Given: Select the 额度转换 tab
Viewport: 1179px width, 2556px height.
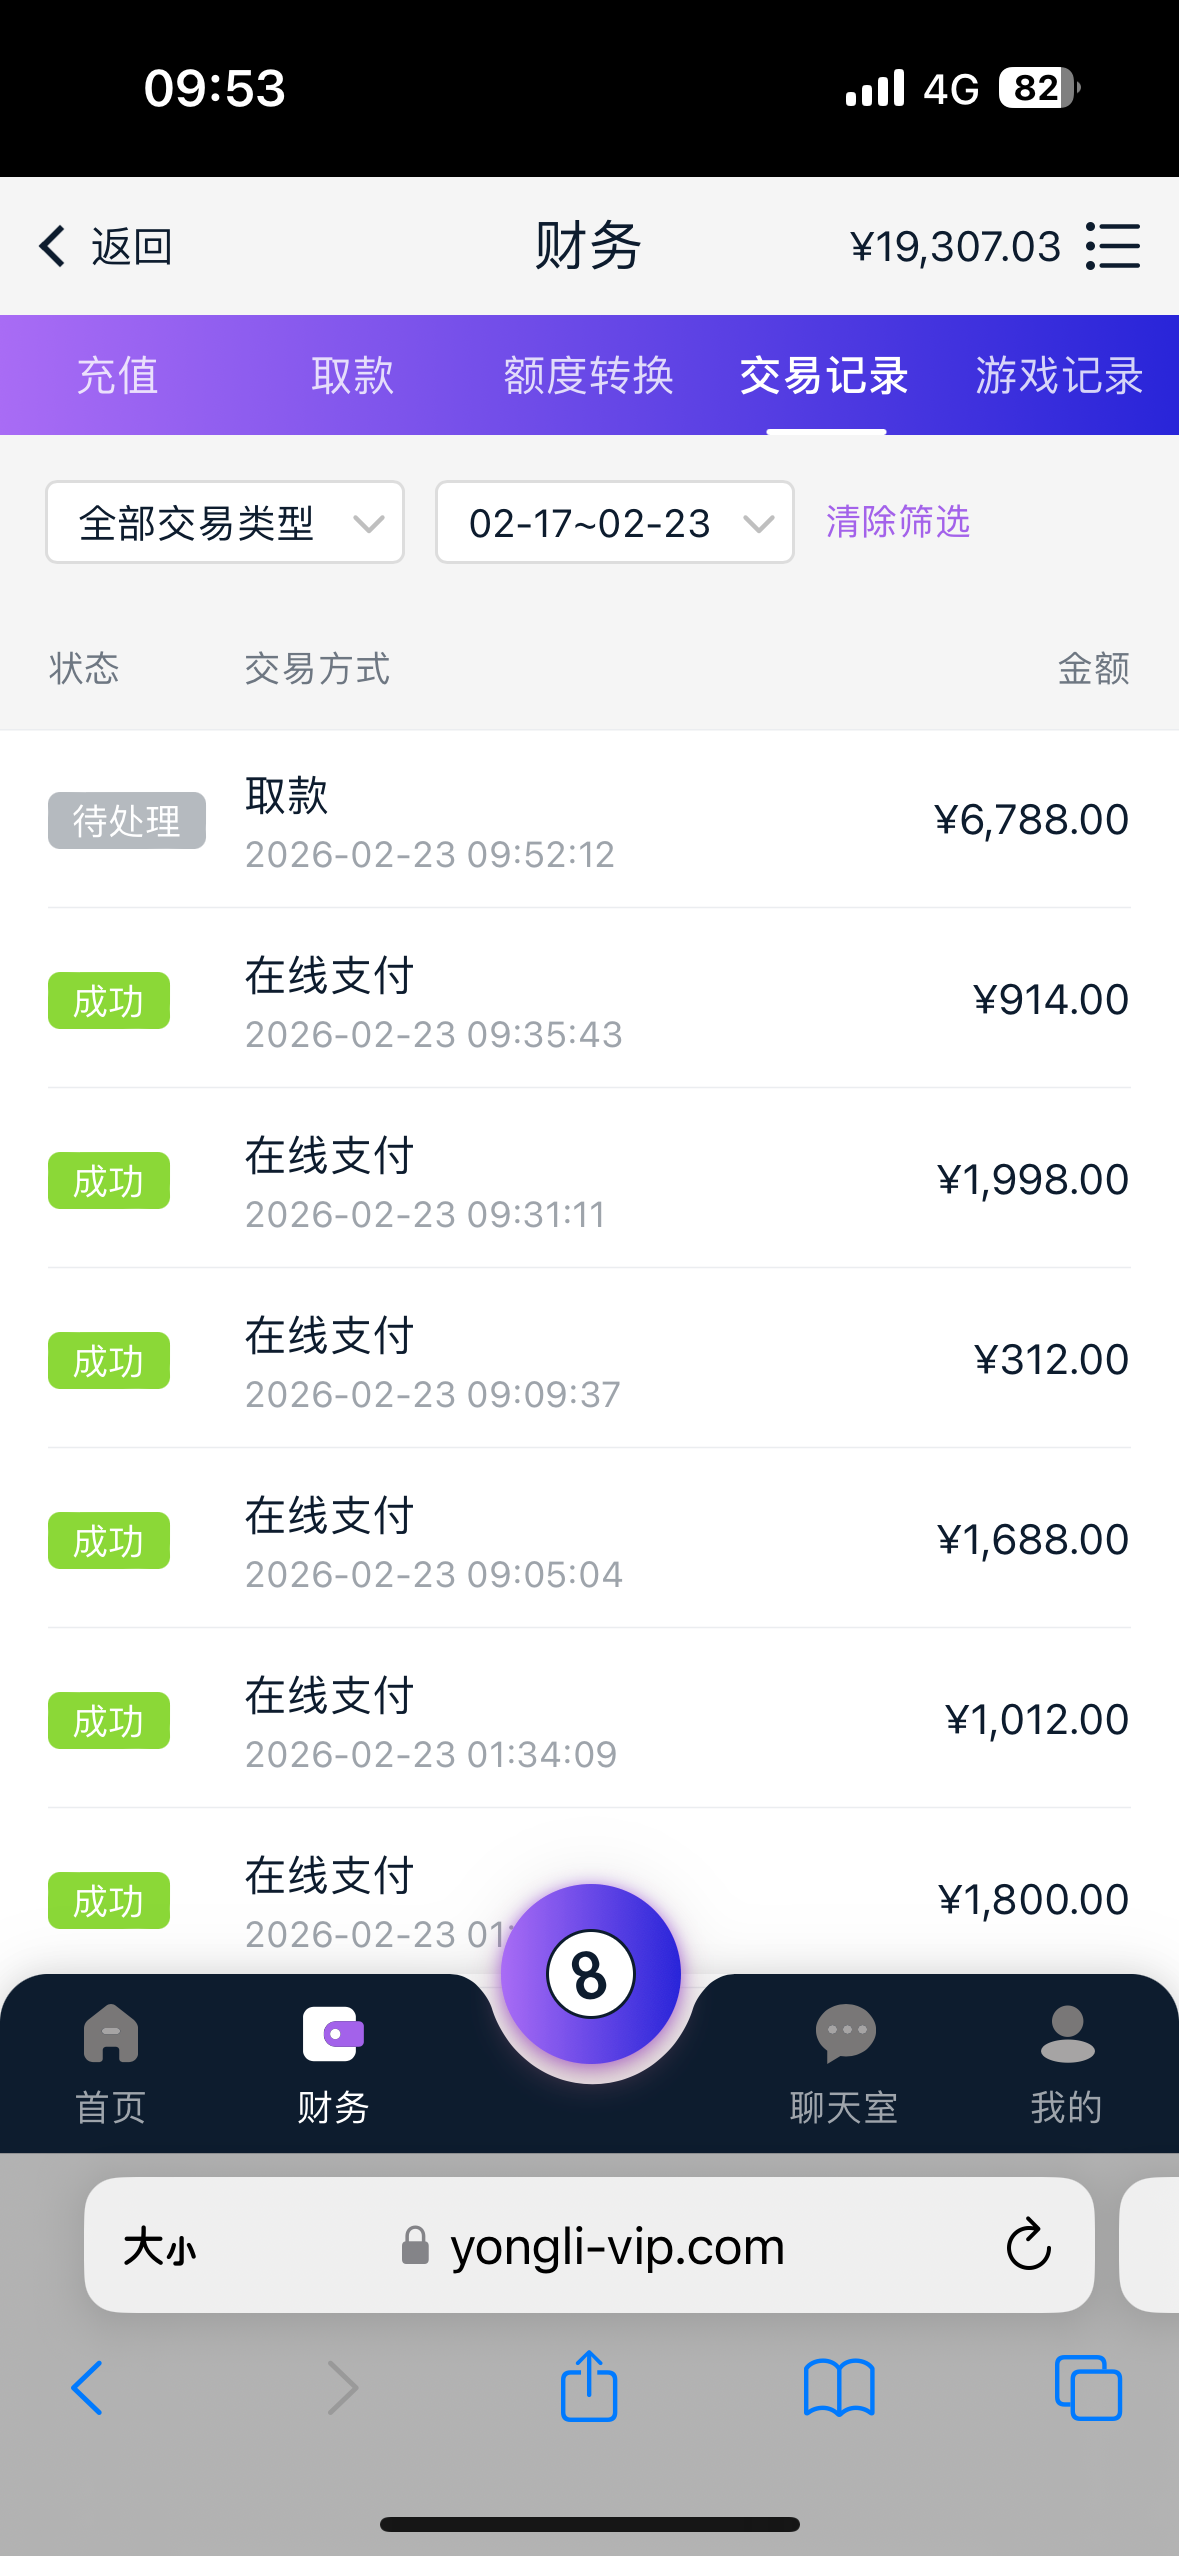Looking at the screenshot, I should point(588,376).
